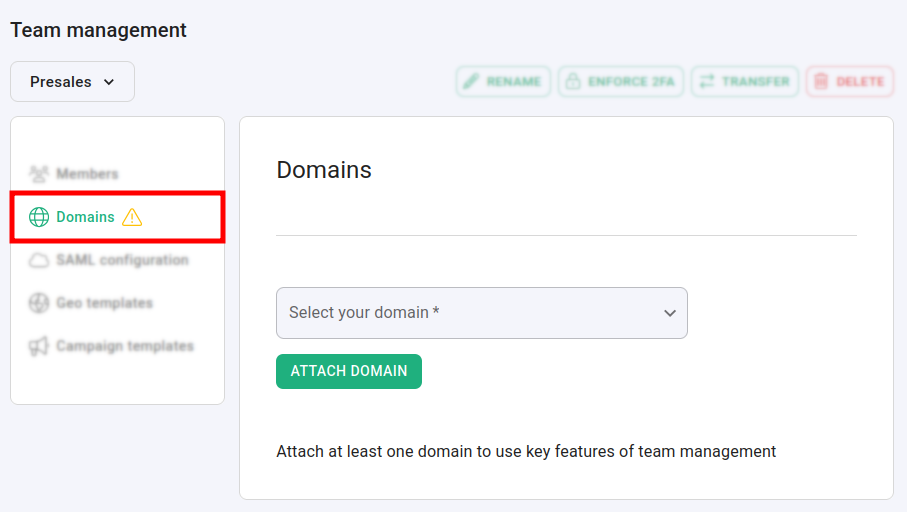The height and width of the screenshot is (512, 907).
Task: Open the Presales team dropdown
Action: coord(72,82)
